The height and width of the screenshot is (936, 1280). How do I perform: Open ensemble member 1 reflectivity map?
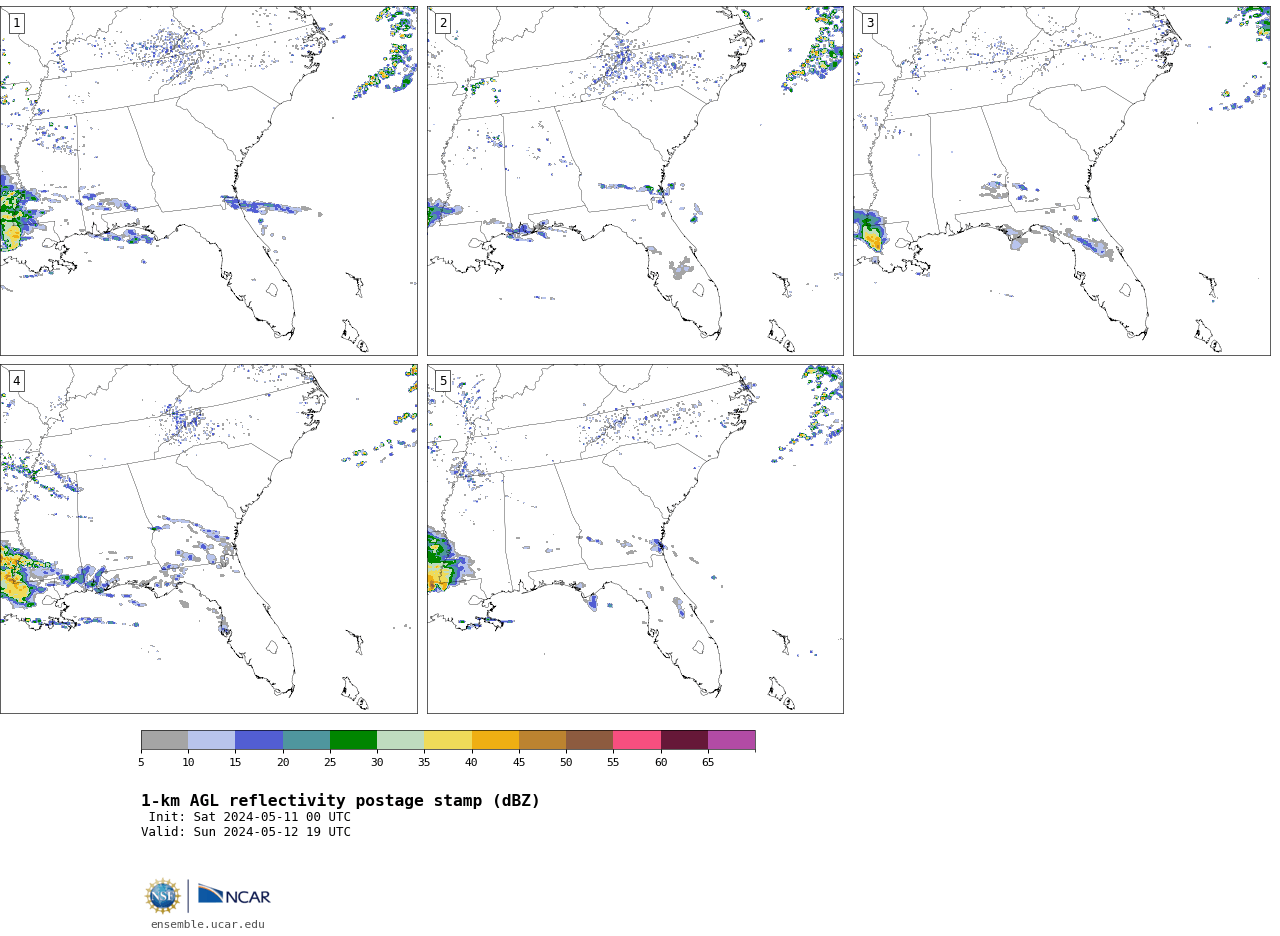[208, 181]
